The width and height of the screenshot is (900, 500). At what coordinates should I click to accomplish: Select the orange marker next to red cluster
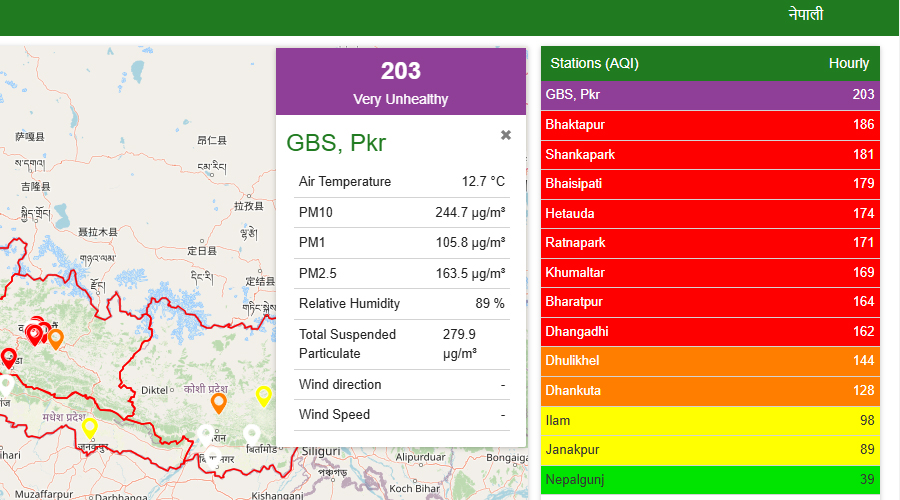56,338
